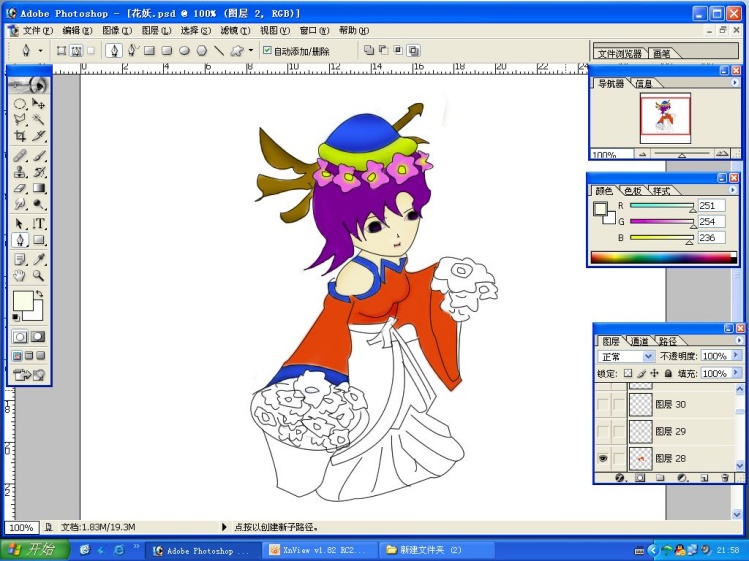Open Color panel flyout menu
The image size is (749, 561).
pos(733,190)
